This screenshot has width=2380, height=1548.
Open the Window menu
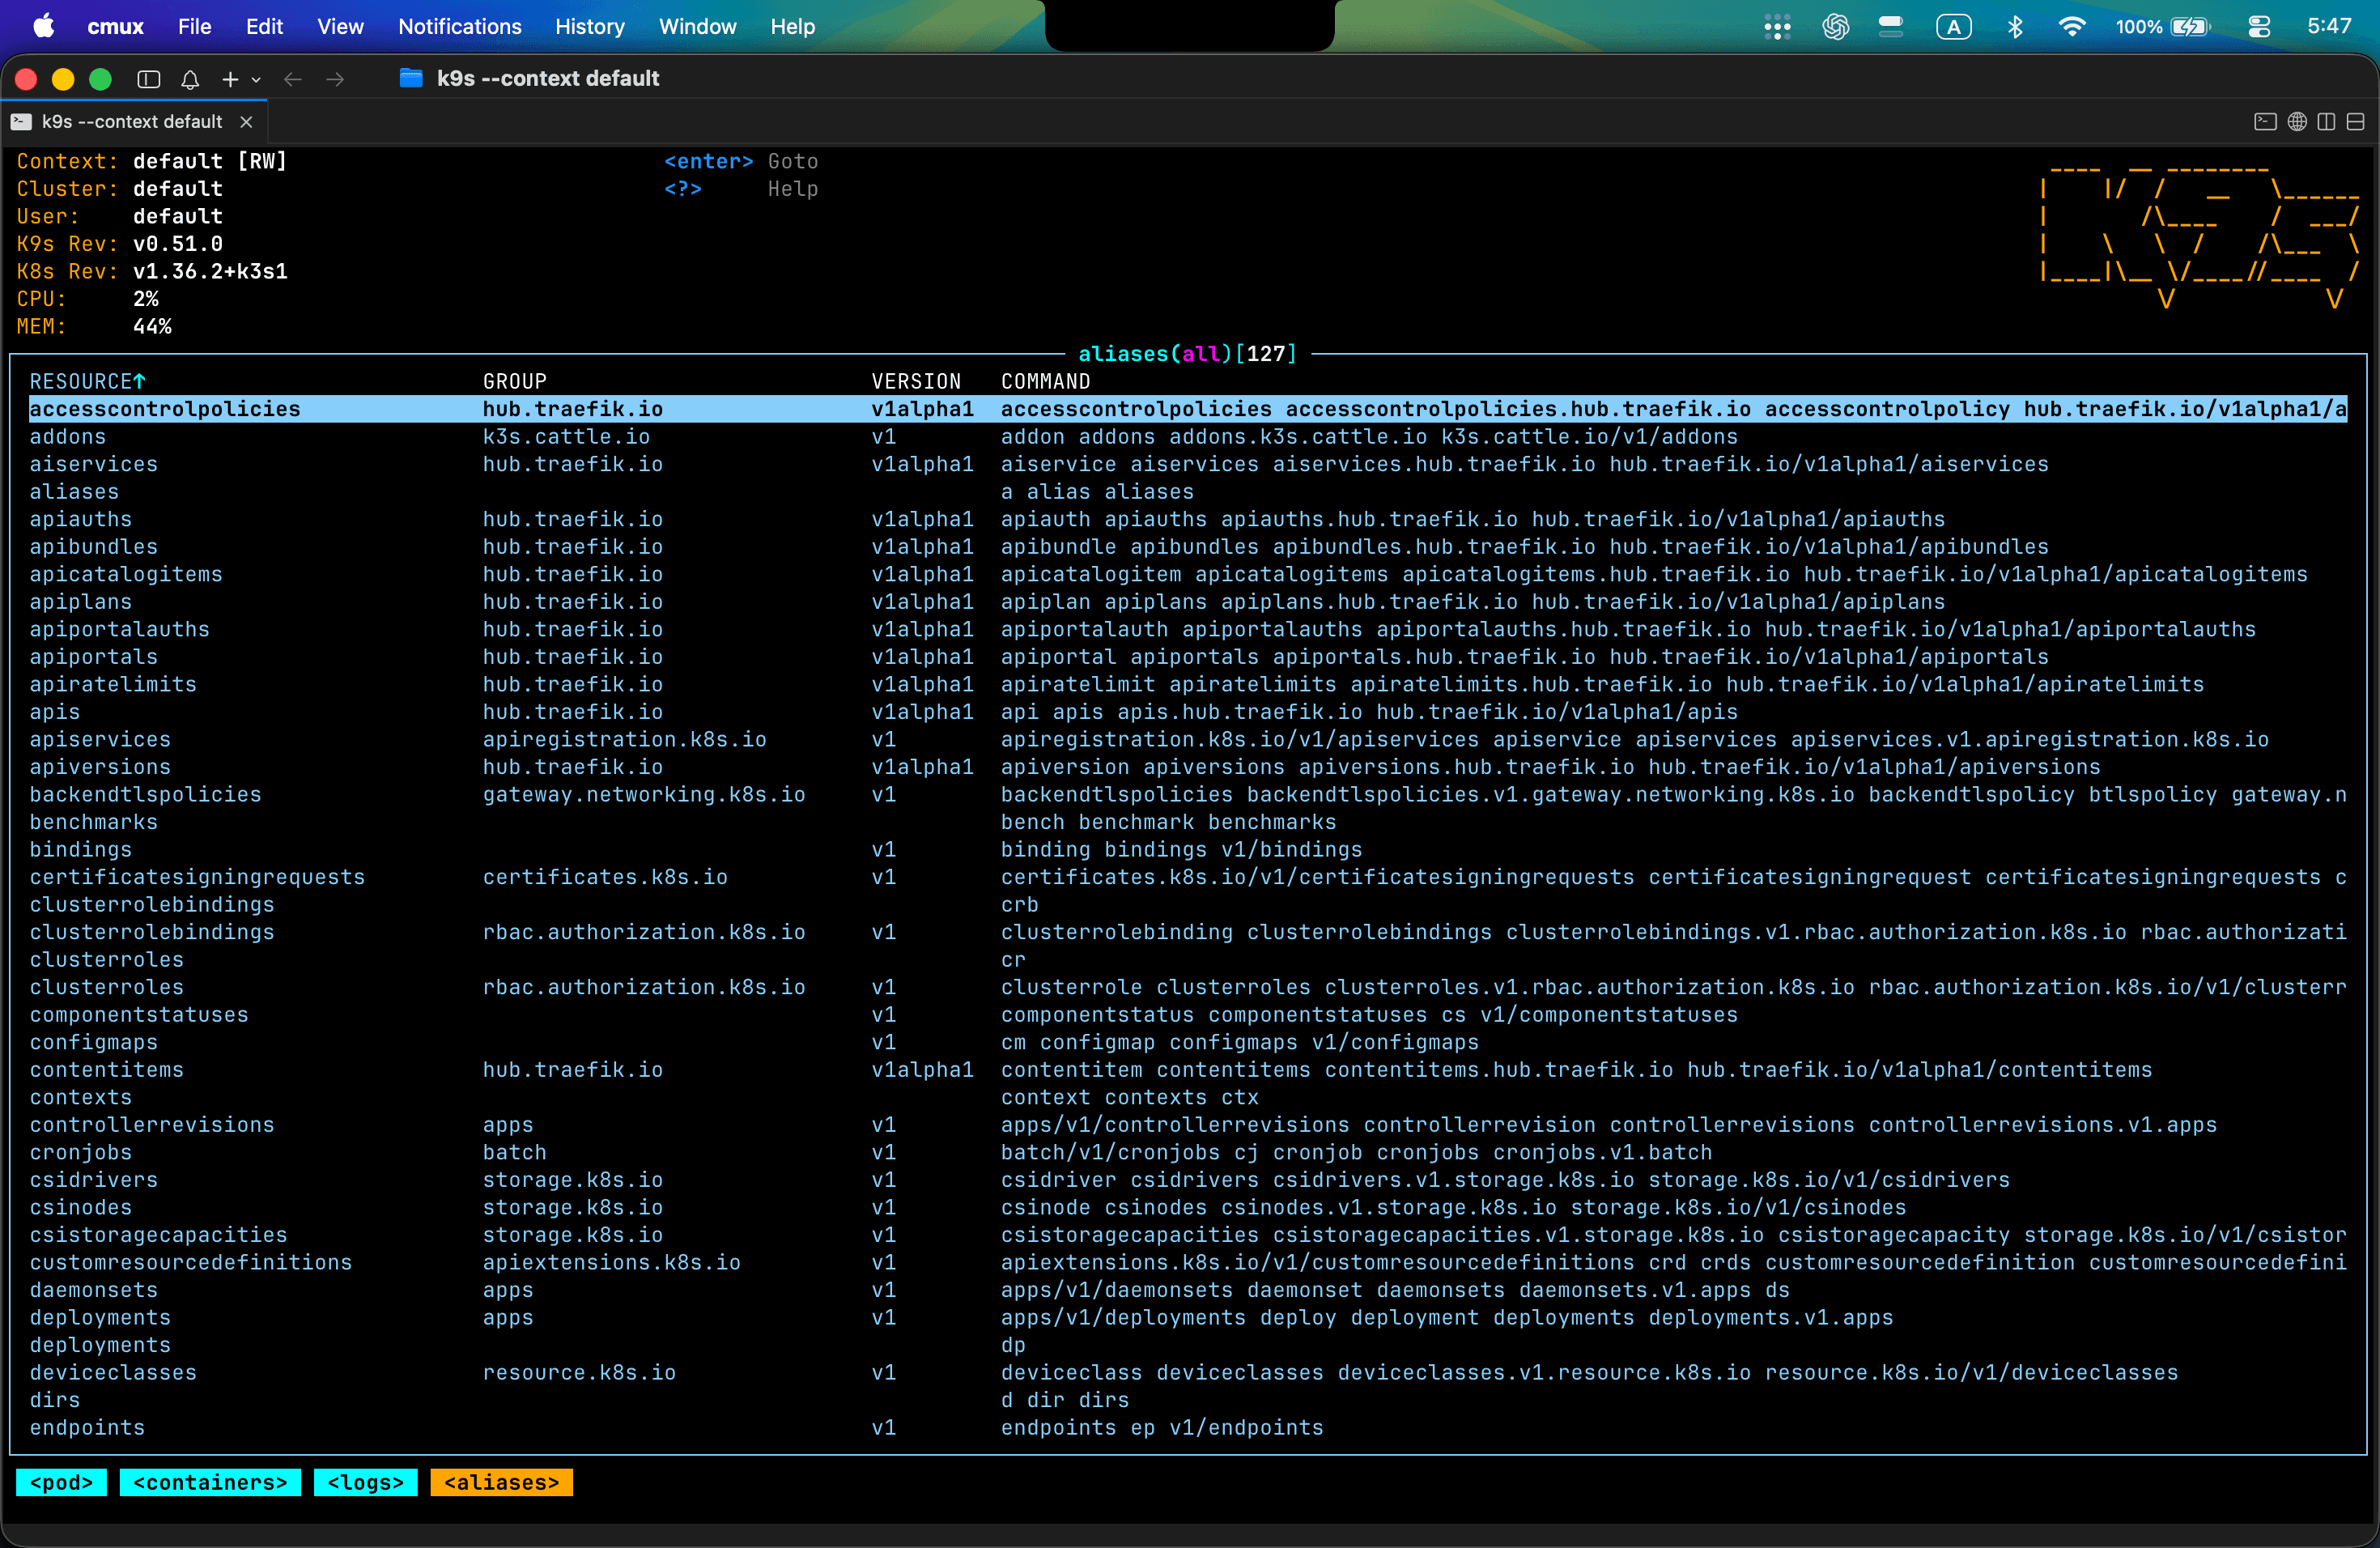coord(697,26)
